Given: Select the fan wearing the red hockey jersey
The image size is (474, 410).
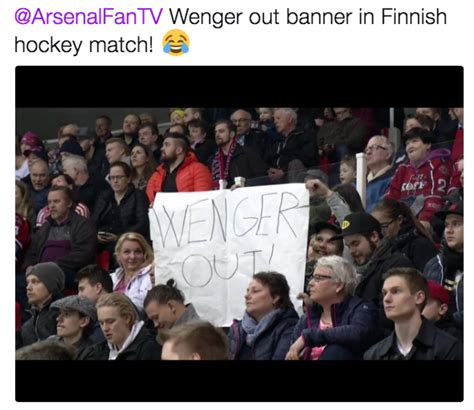Looking at the screenshot, I should (423, 173).
